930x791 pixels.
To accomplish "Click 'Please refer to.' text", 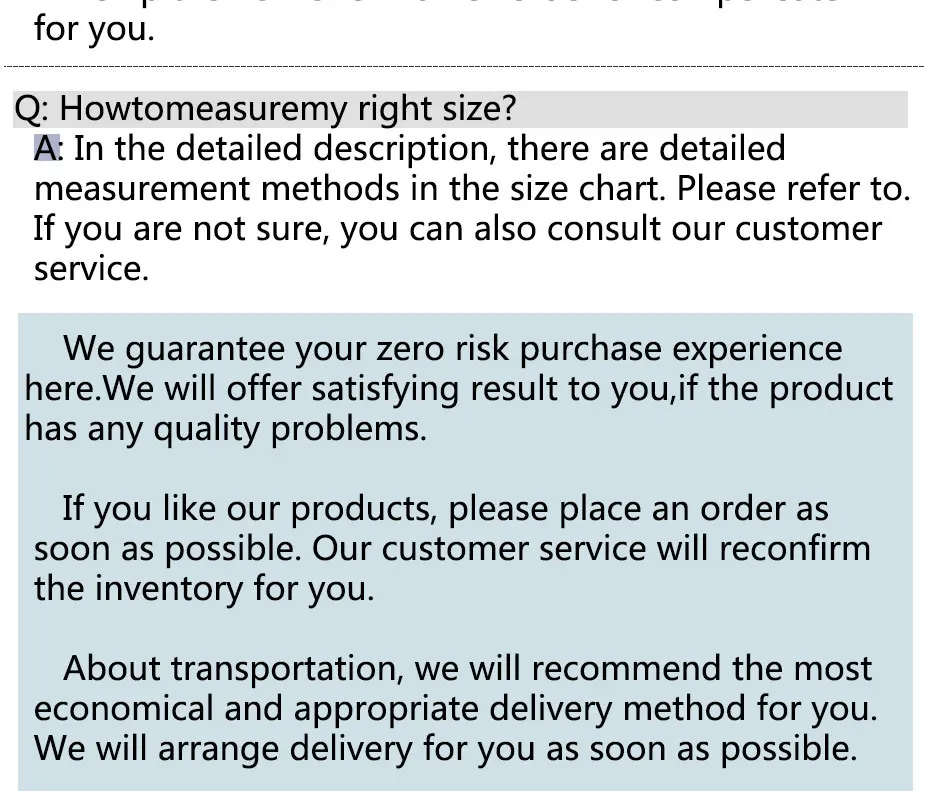I will tap(794, 189).
